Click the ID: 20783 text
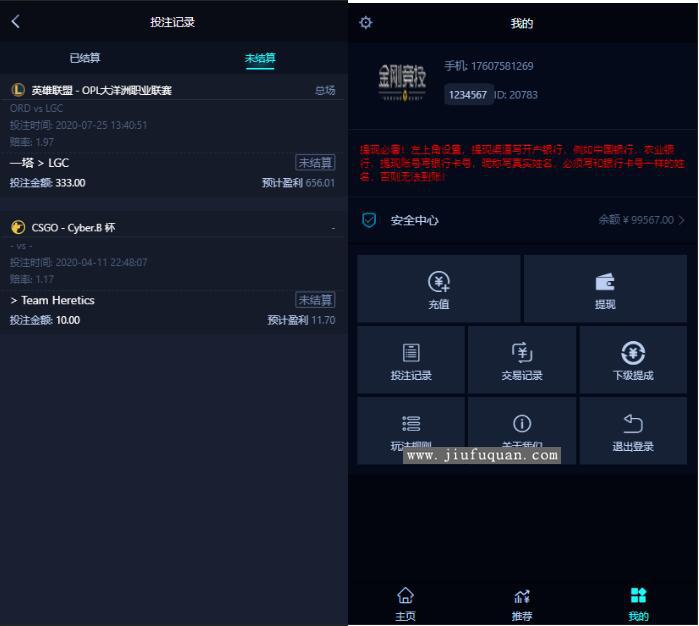 516,95
